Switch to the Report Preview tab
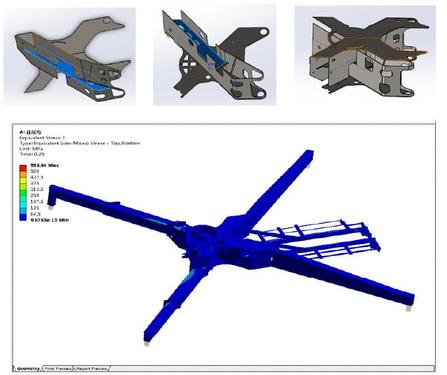The image size is (447, 375). tap(92, 369)
